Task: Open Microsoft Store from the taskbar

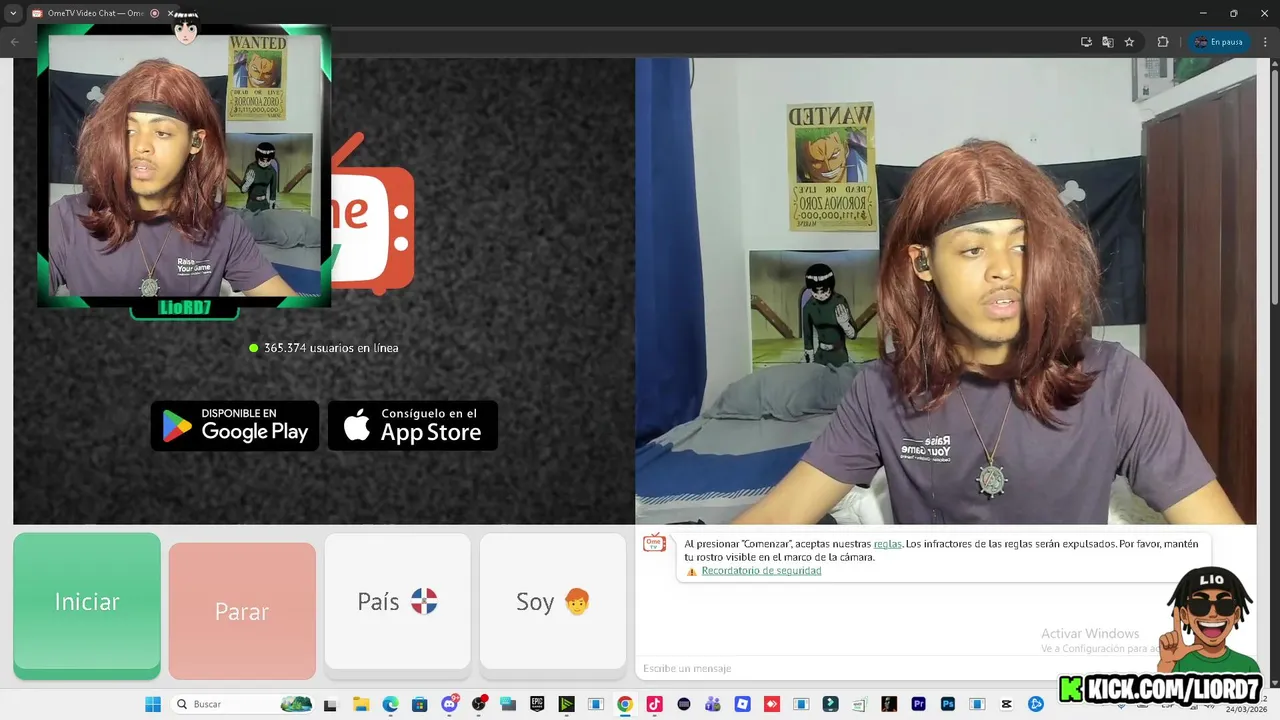Action: (420, 704)
